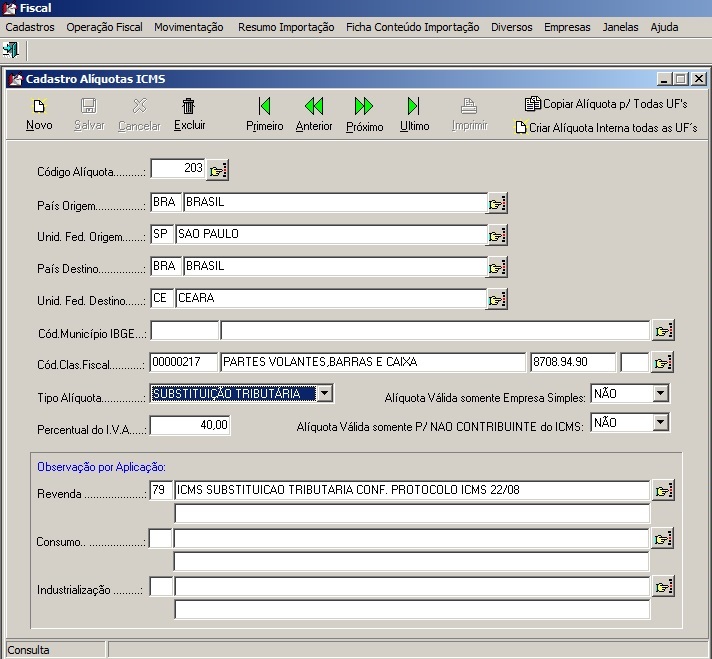
Task: Open lookup for Revenda observation
Action: (x=662, y=491)
